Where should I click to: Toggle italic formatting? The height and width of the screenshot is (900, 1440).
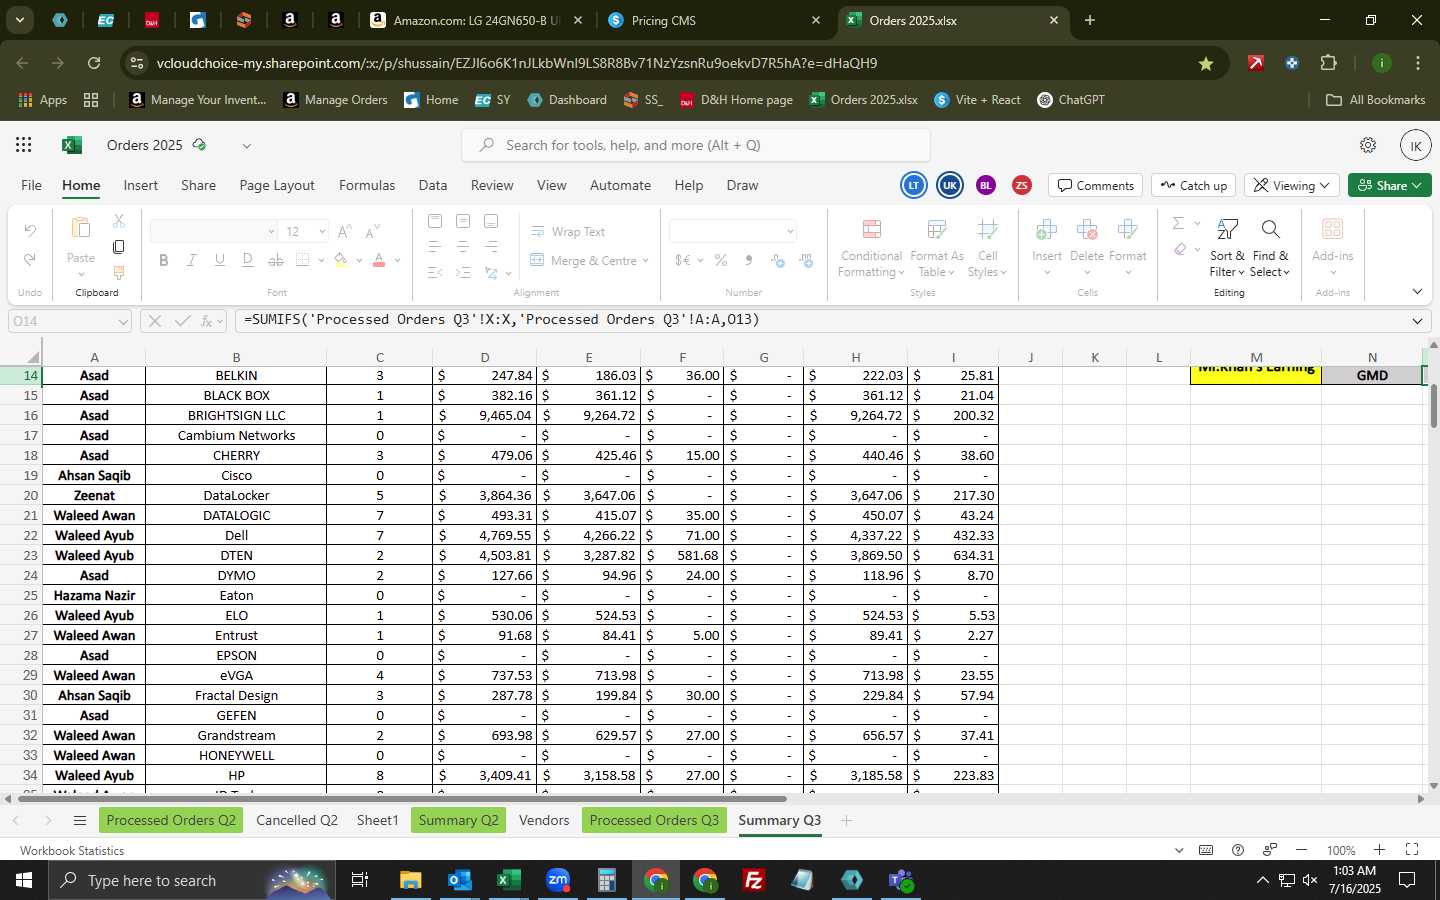[x=192, y=260]
